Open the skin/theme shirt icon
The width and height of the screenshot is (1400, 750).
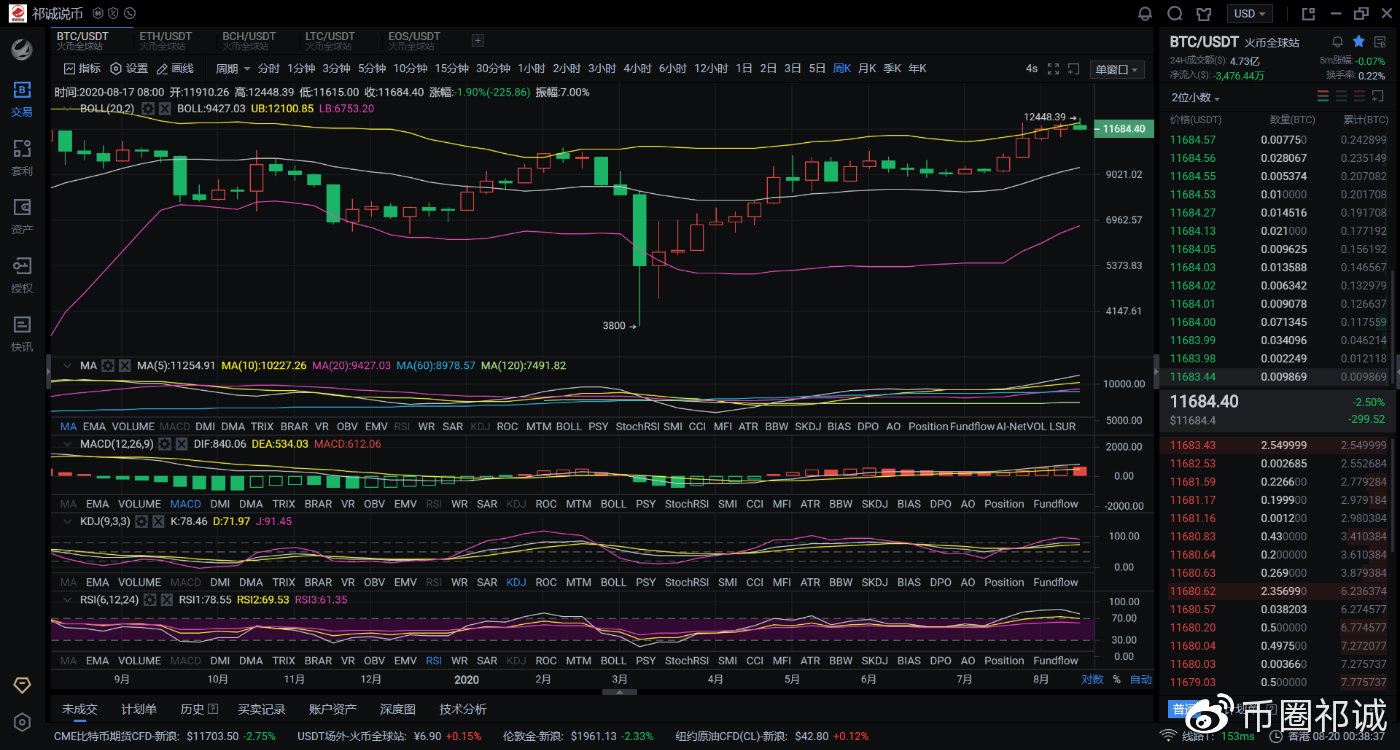point(1205,14)
